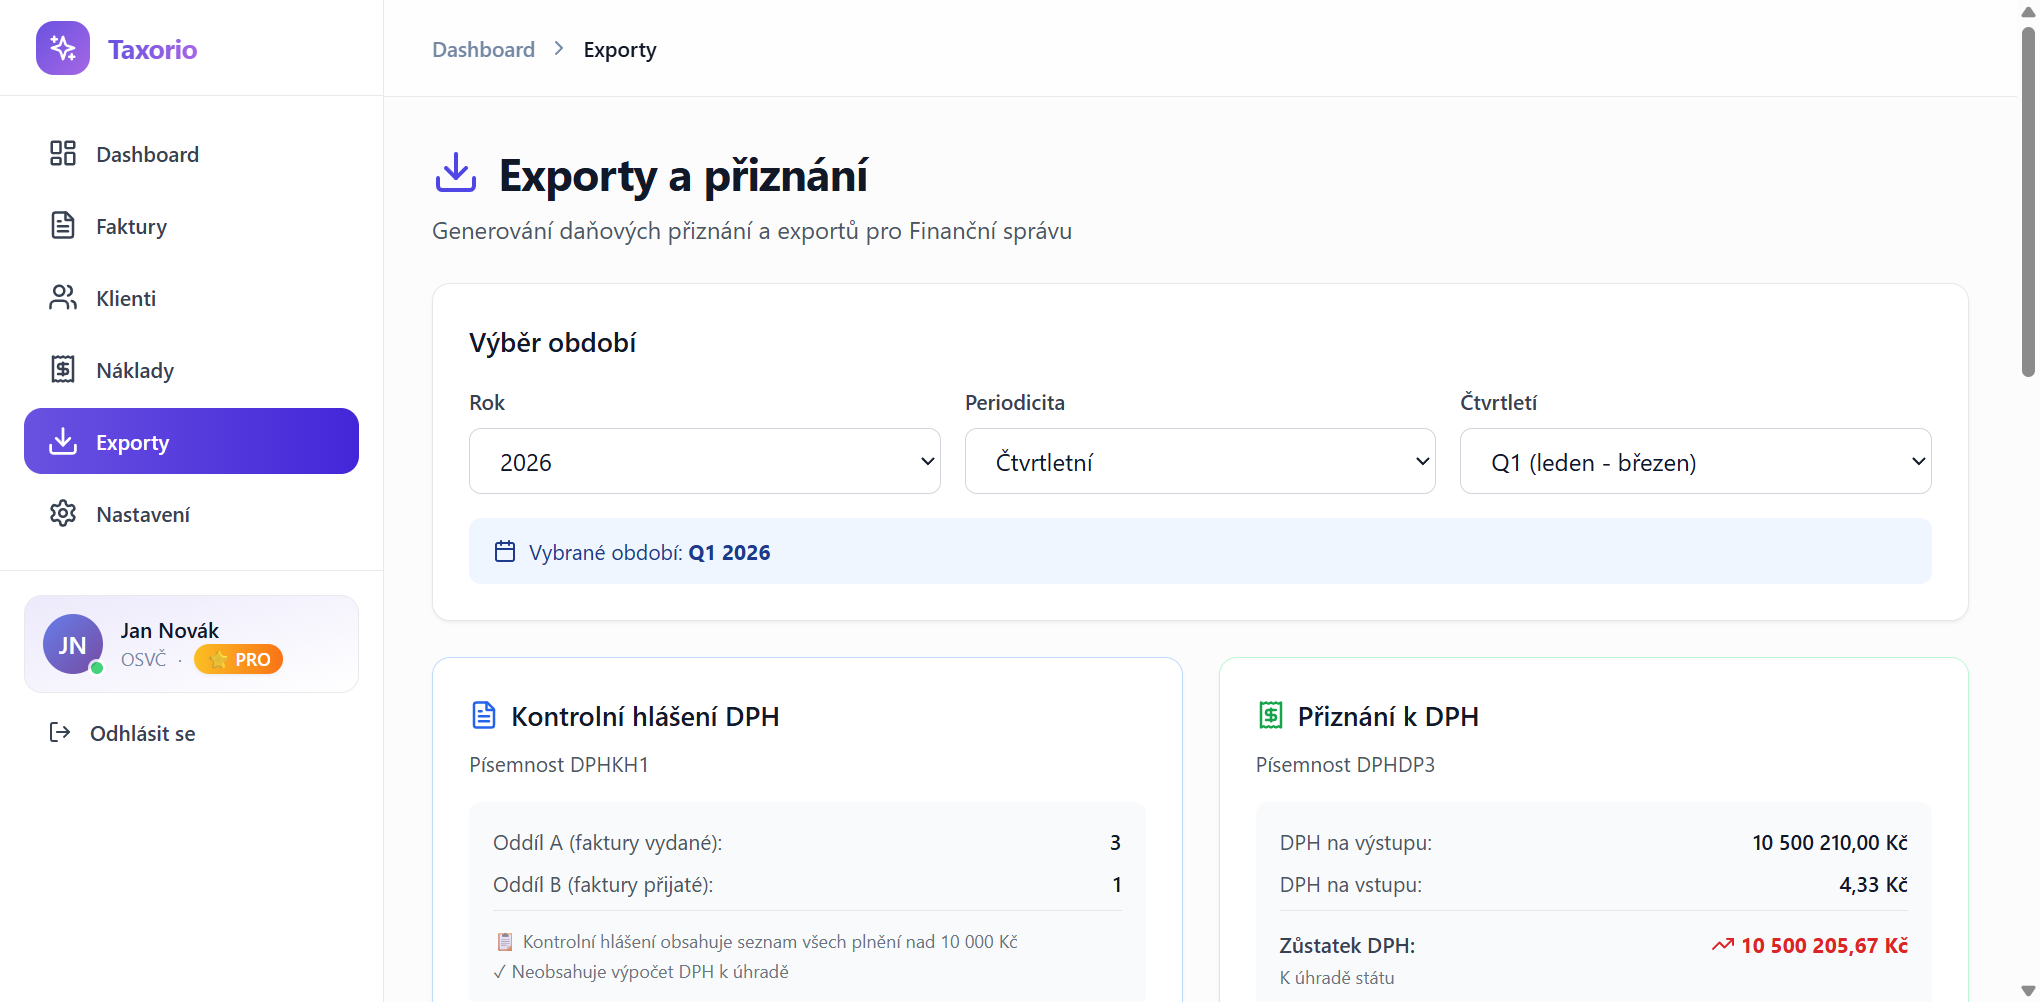
Task: Click the calendar icon by Vybrané období
Action: pyautogui.click(x=505, y=551)
